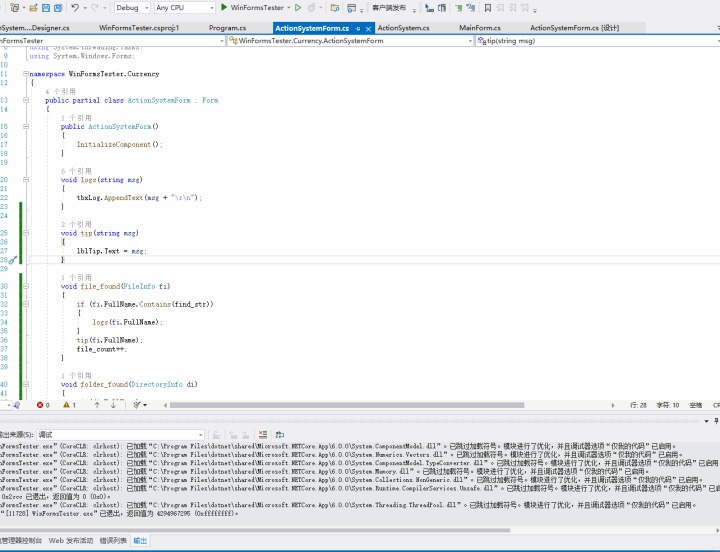Switch to the WinFormsTester.csproj tab

tap(139, 28)
